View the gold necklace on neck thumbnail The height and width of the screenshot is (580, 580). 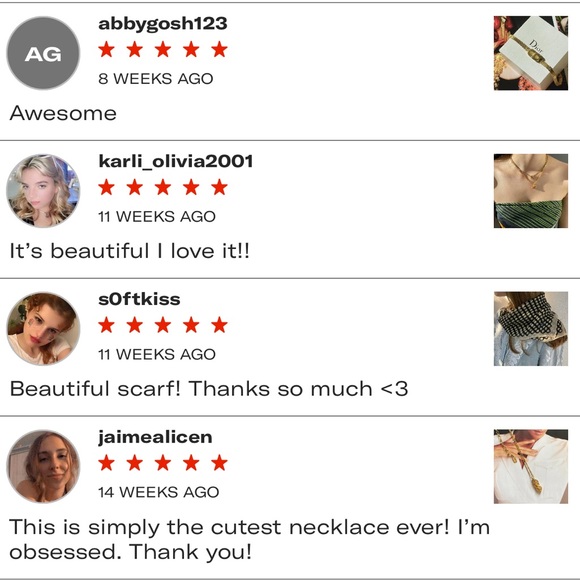click(531, 191)
